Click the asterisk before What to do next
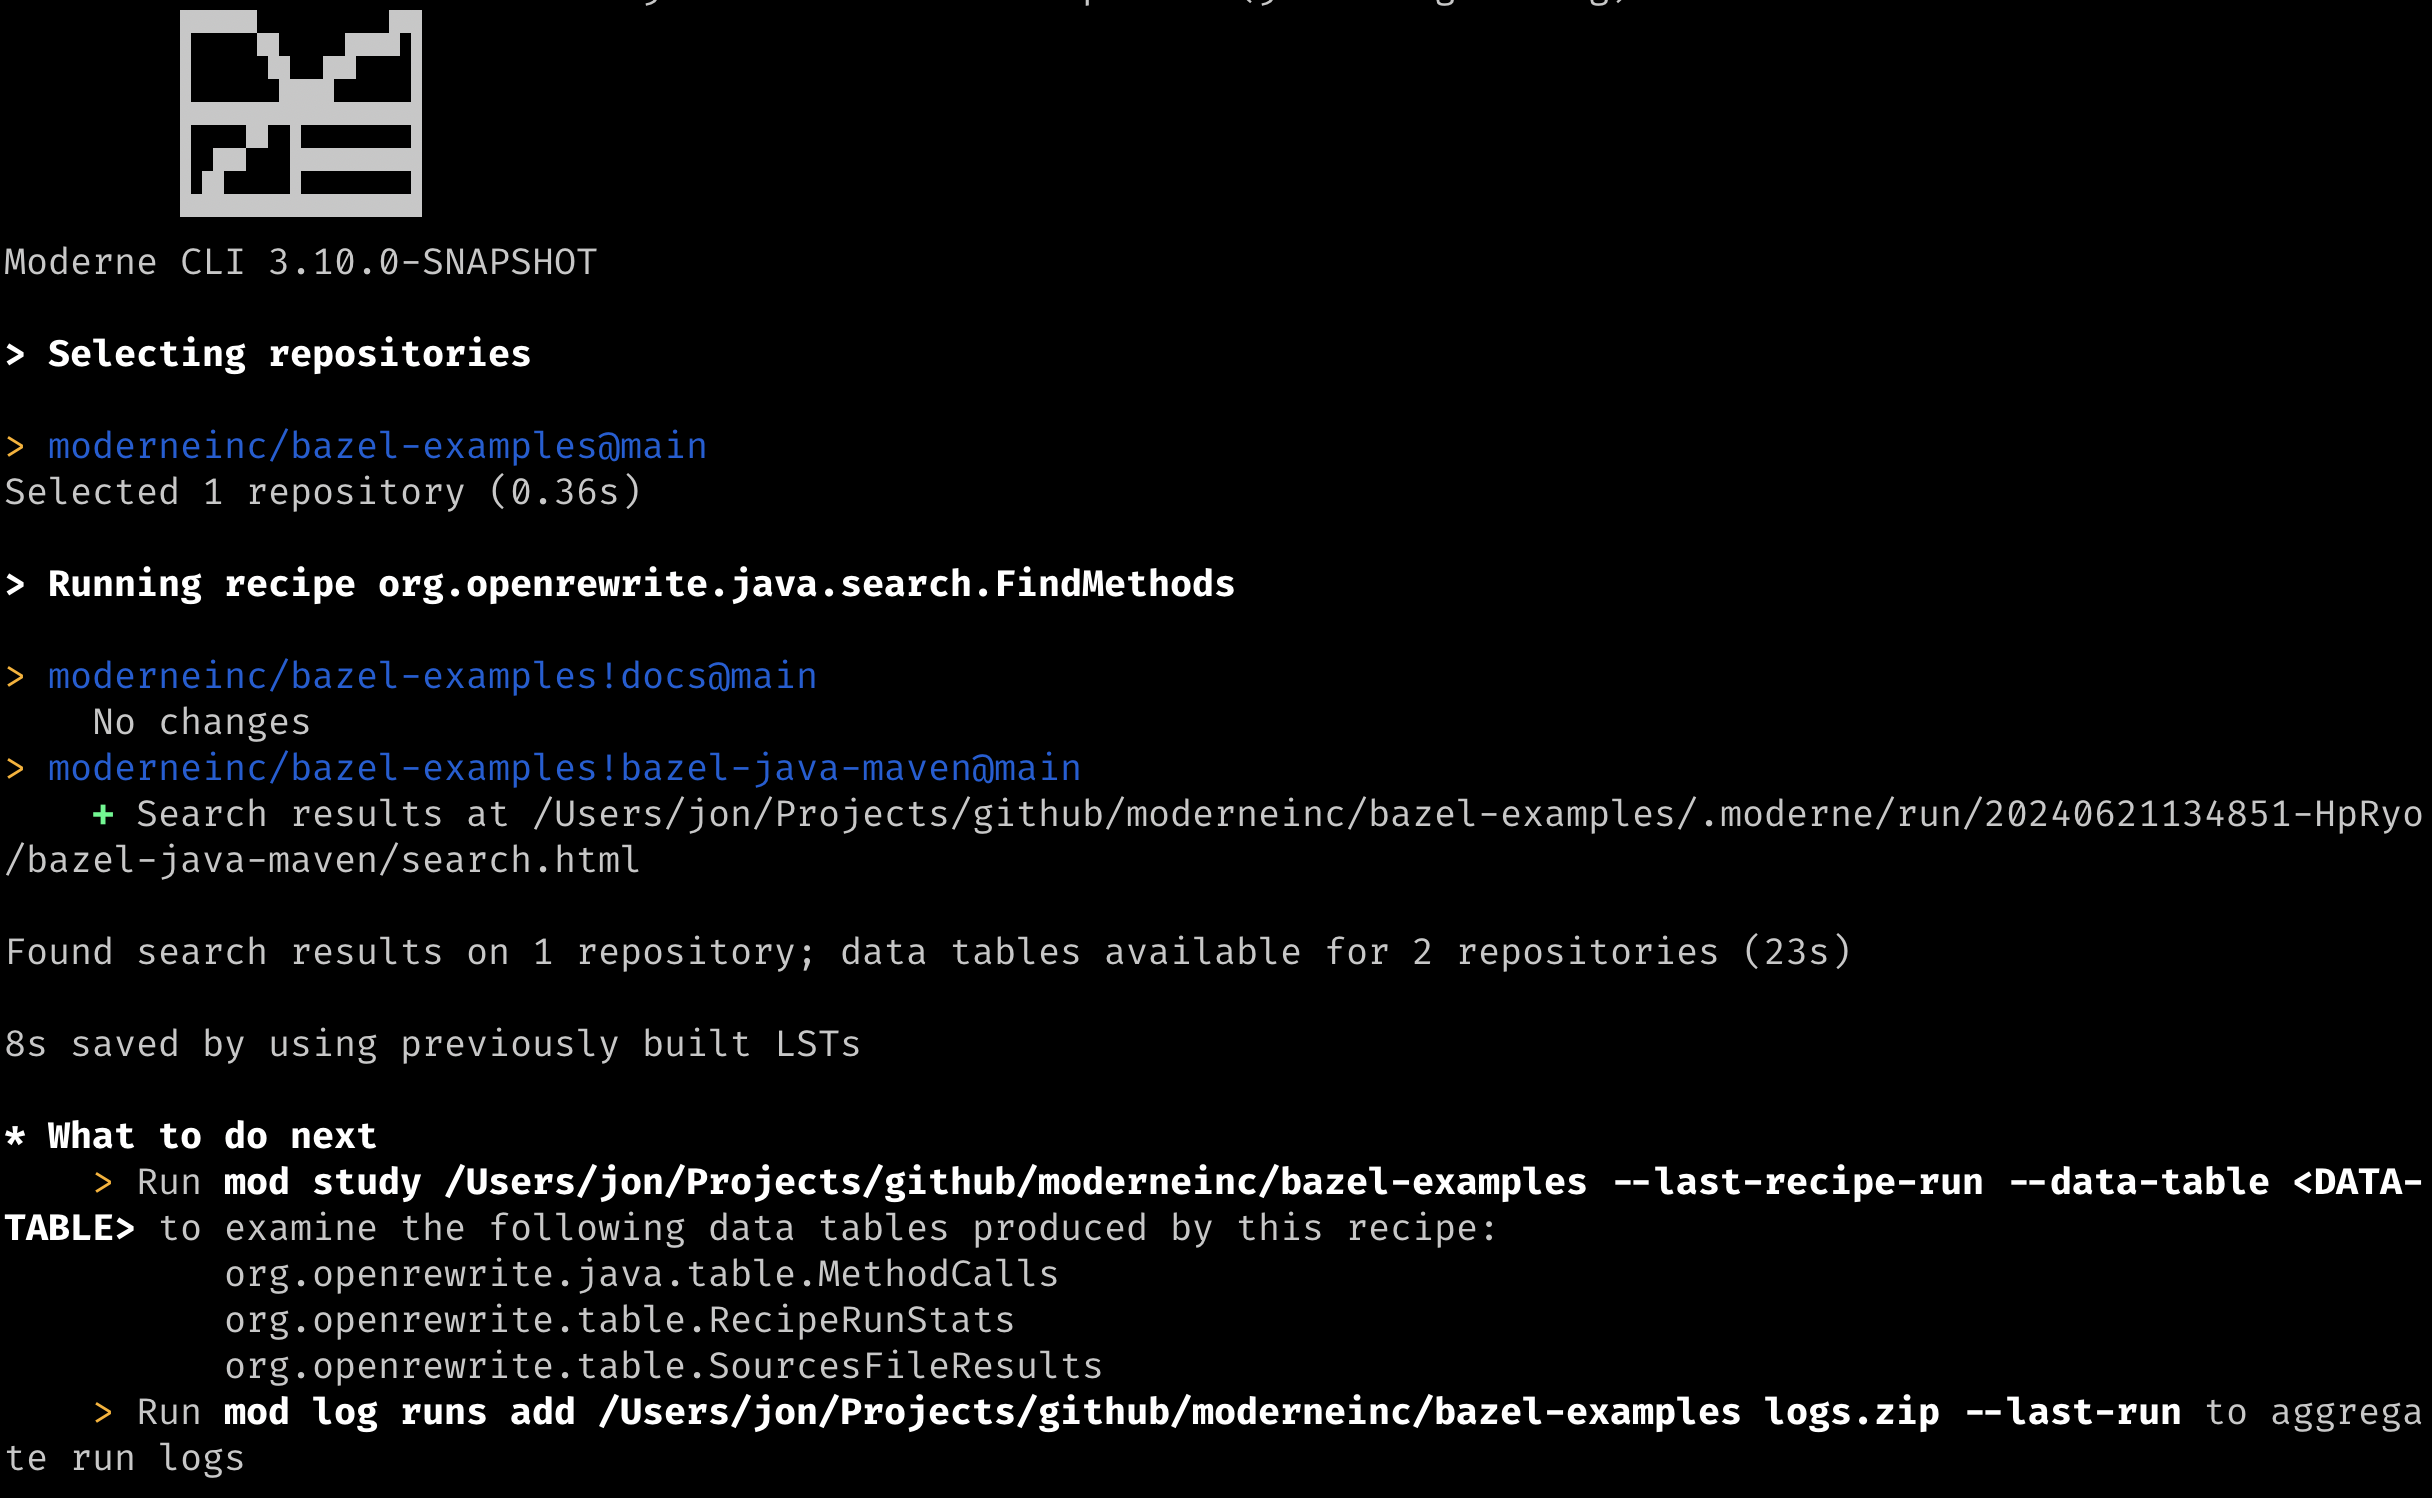The image size is (2432, 1498). coord(15,1137)
